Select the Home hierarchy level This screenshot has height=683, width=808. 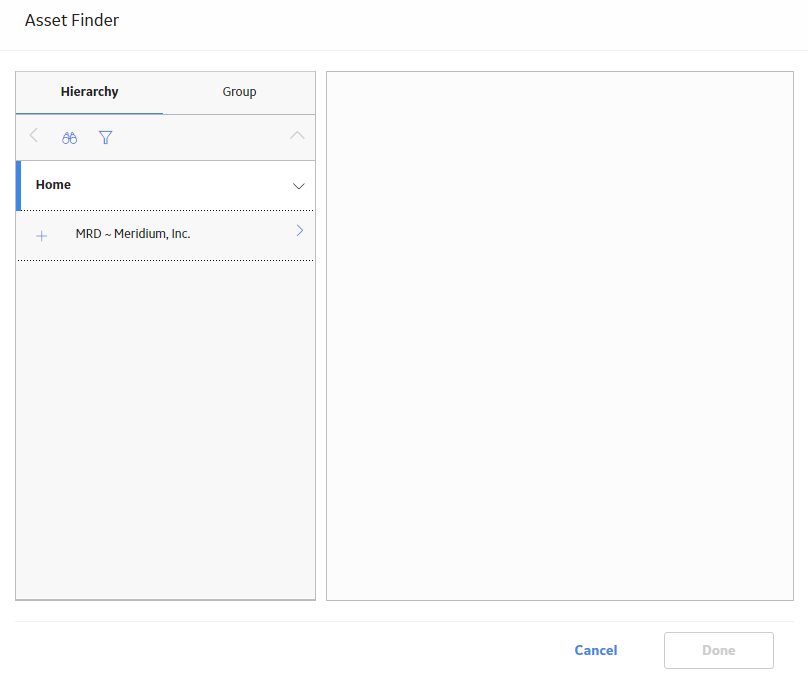165,186
